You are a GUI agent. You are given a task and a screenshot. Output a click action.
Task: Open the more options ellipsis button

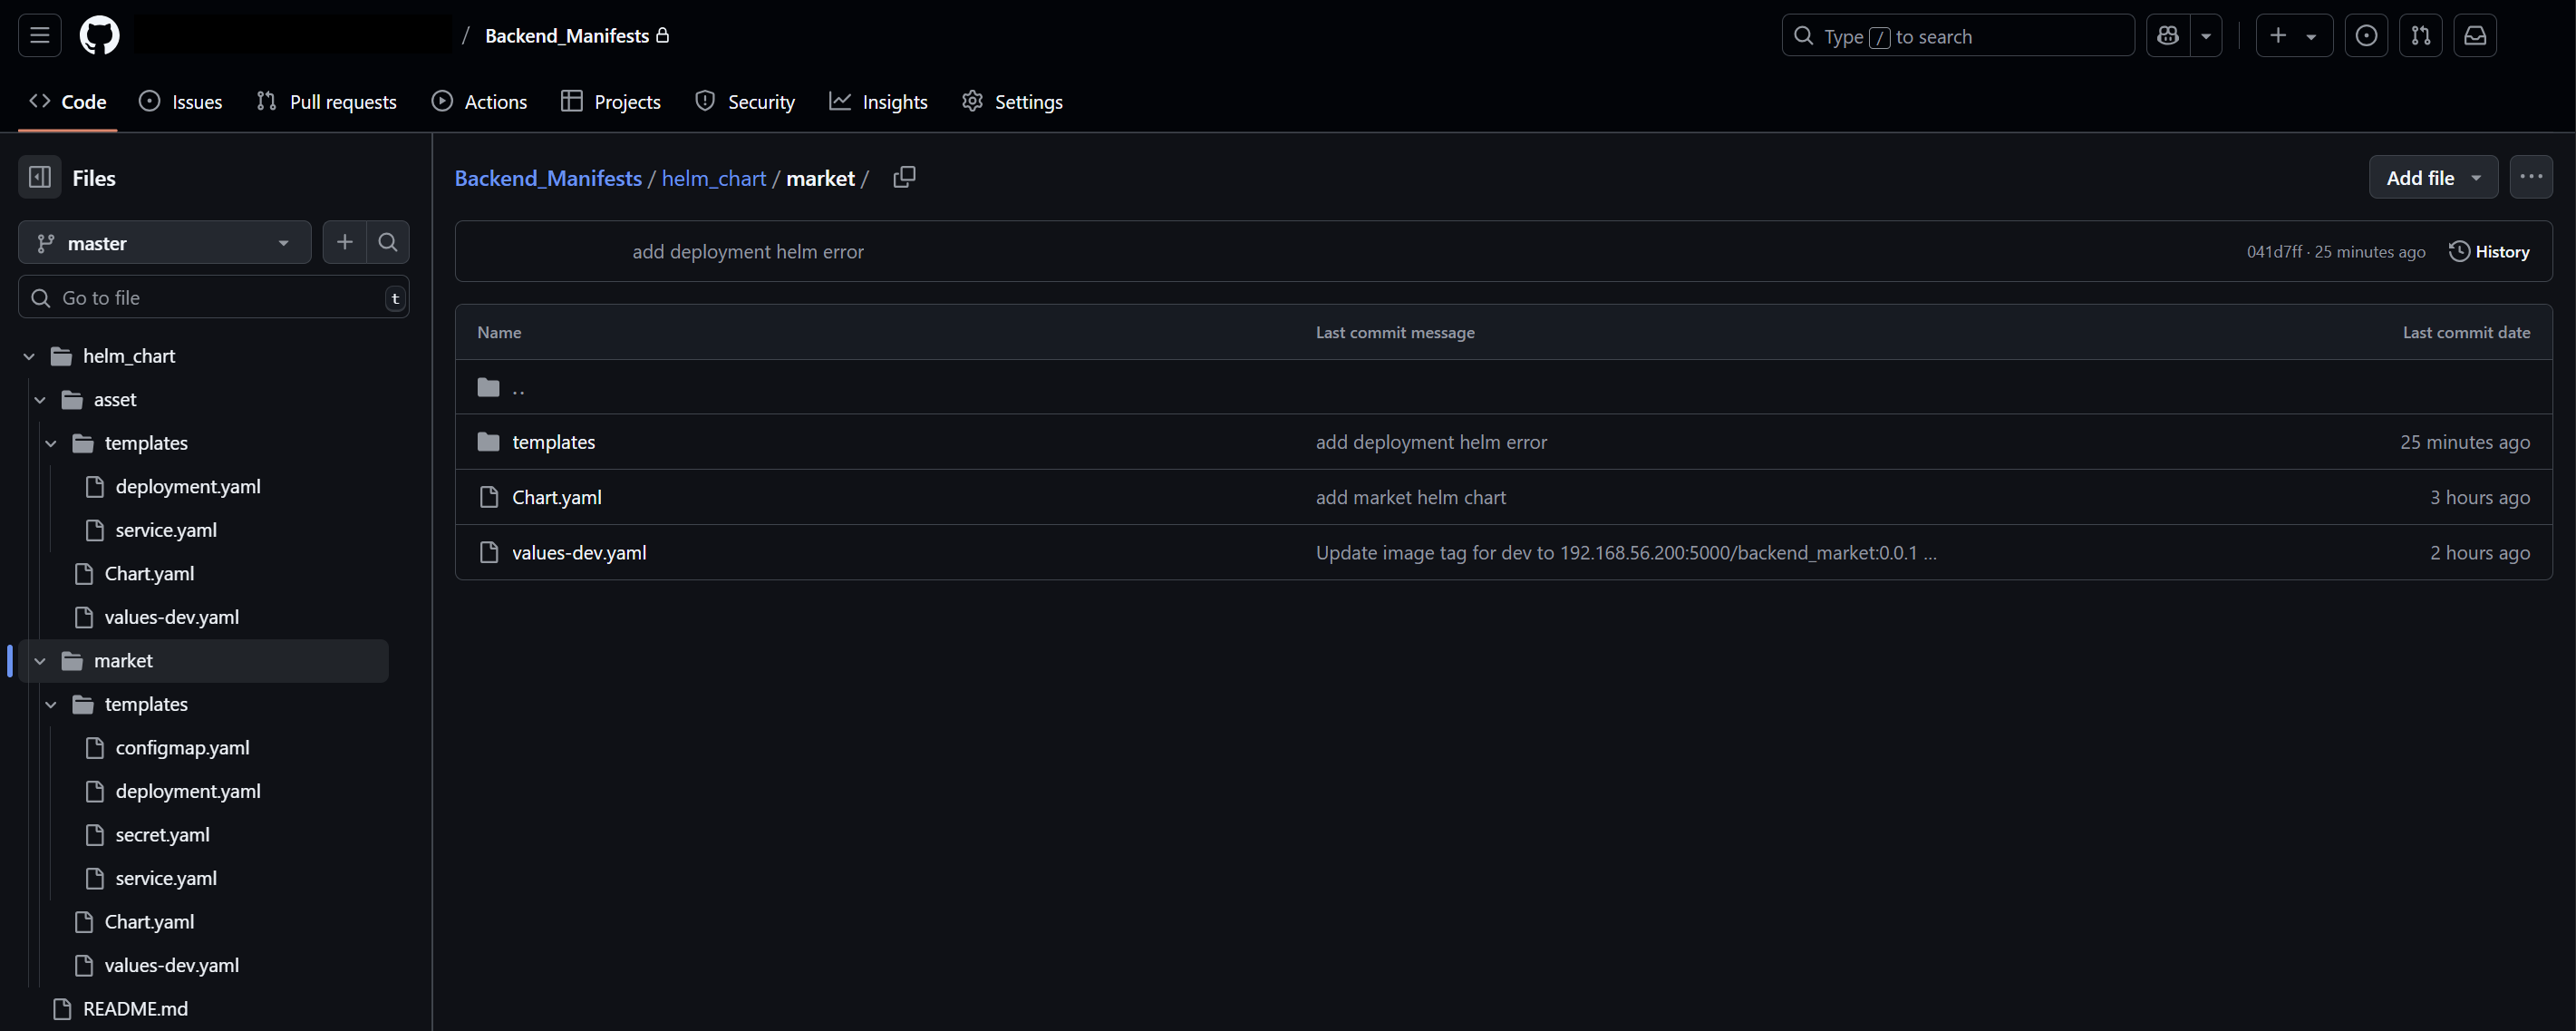[2531, 178]
